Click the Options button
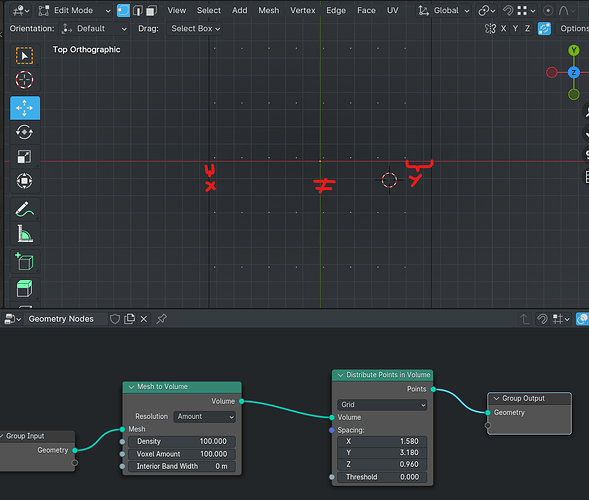 coord(574,29)
